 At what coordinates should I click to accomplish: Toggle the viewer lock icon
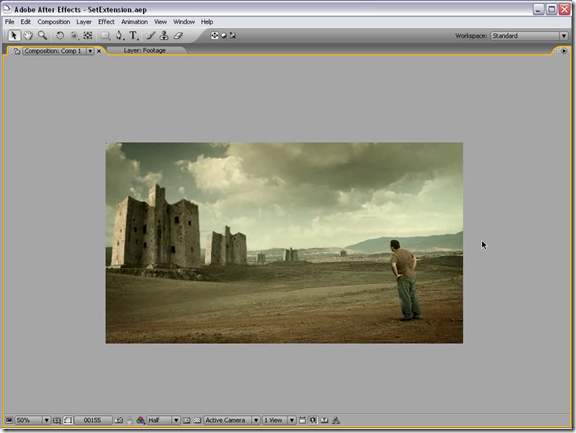(17, 51)
